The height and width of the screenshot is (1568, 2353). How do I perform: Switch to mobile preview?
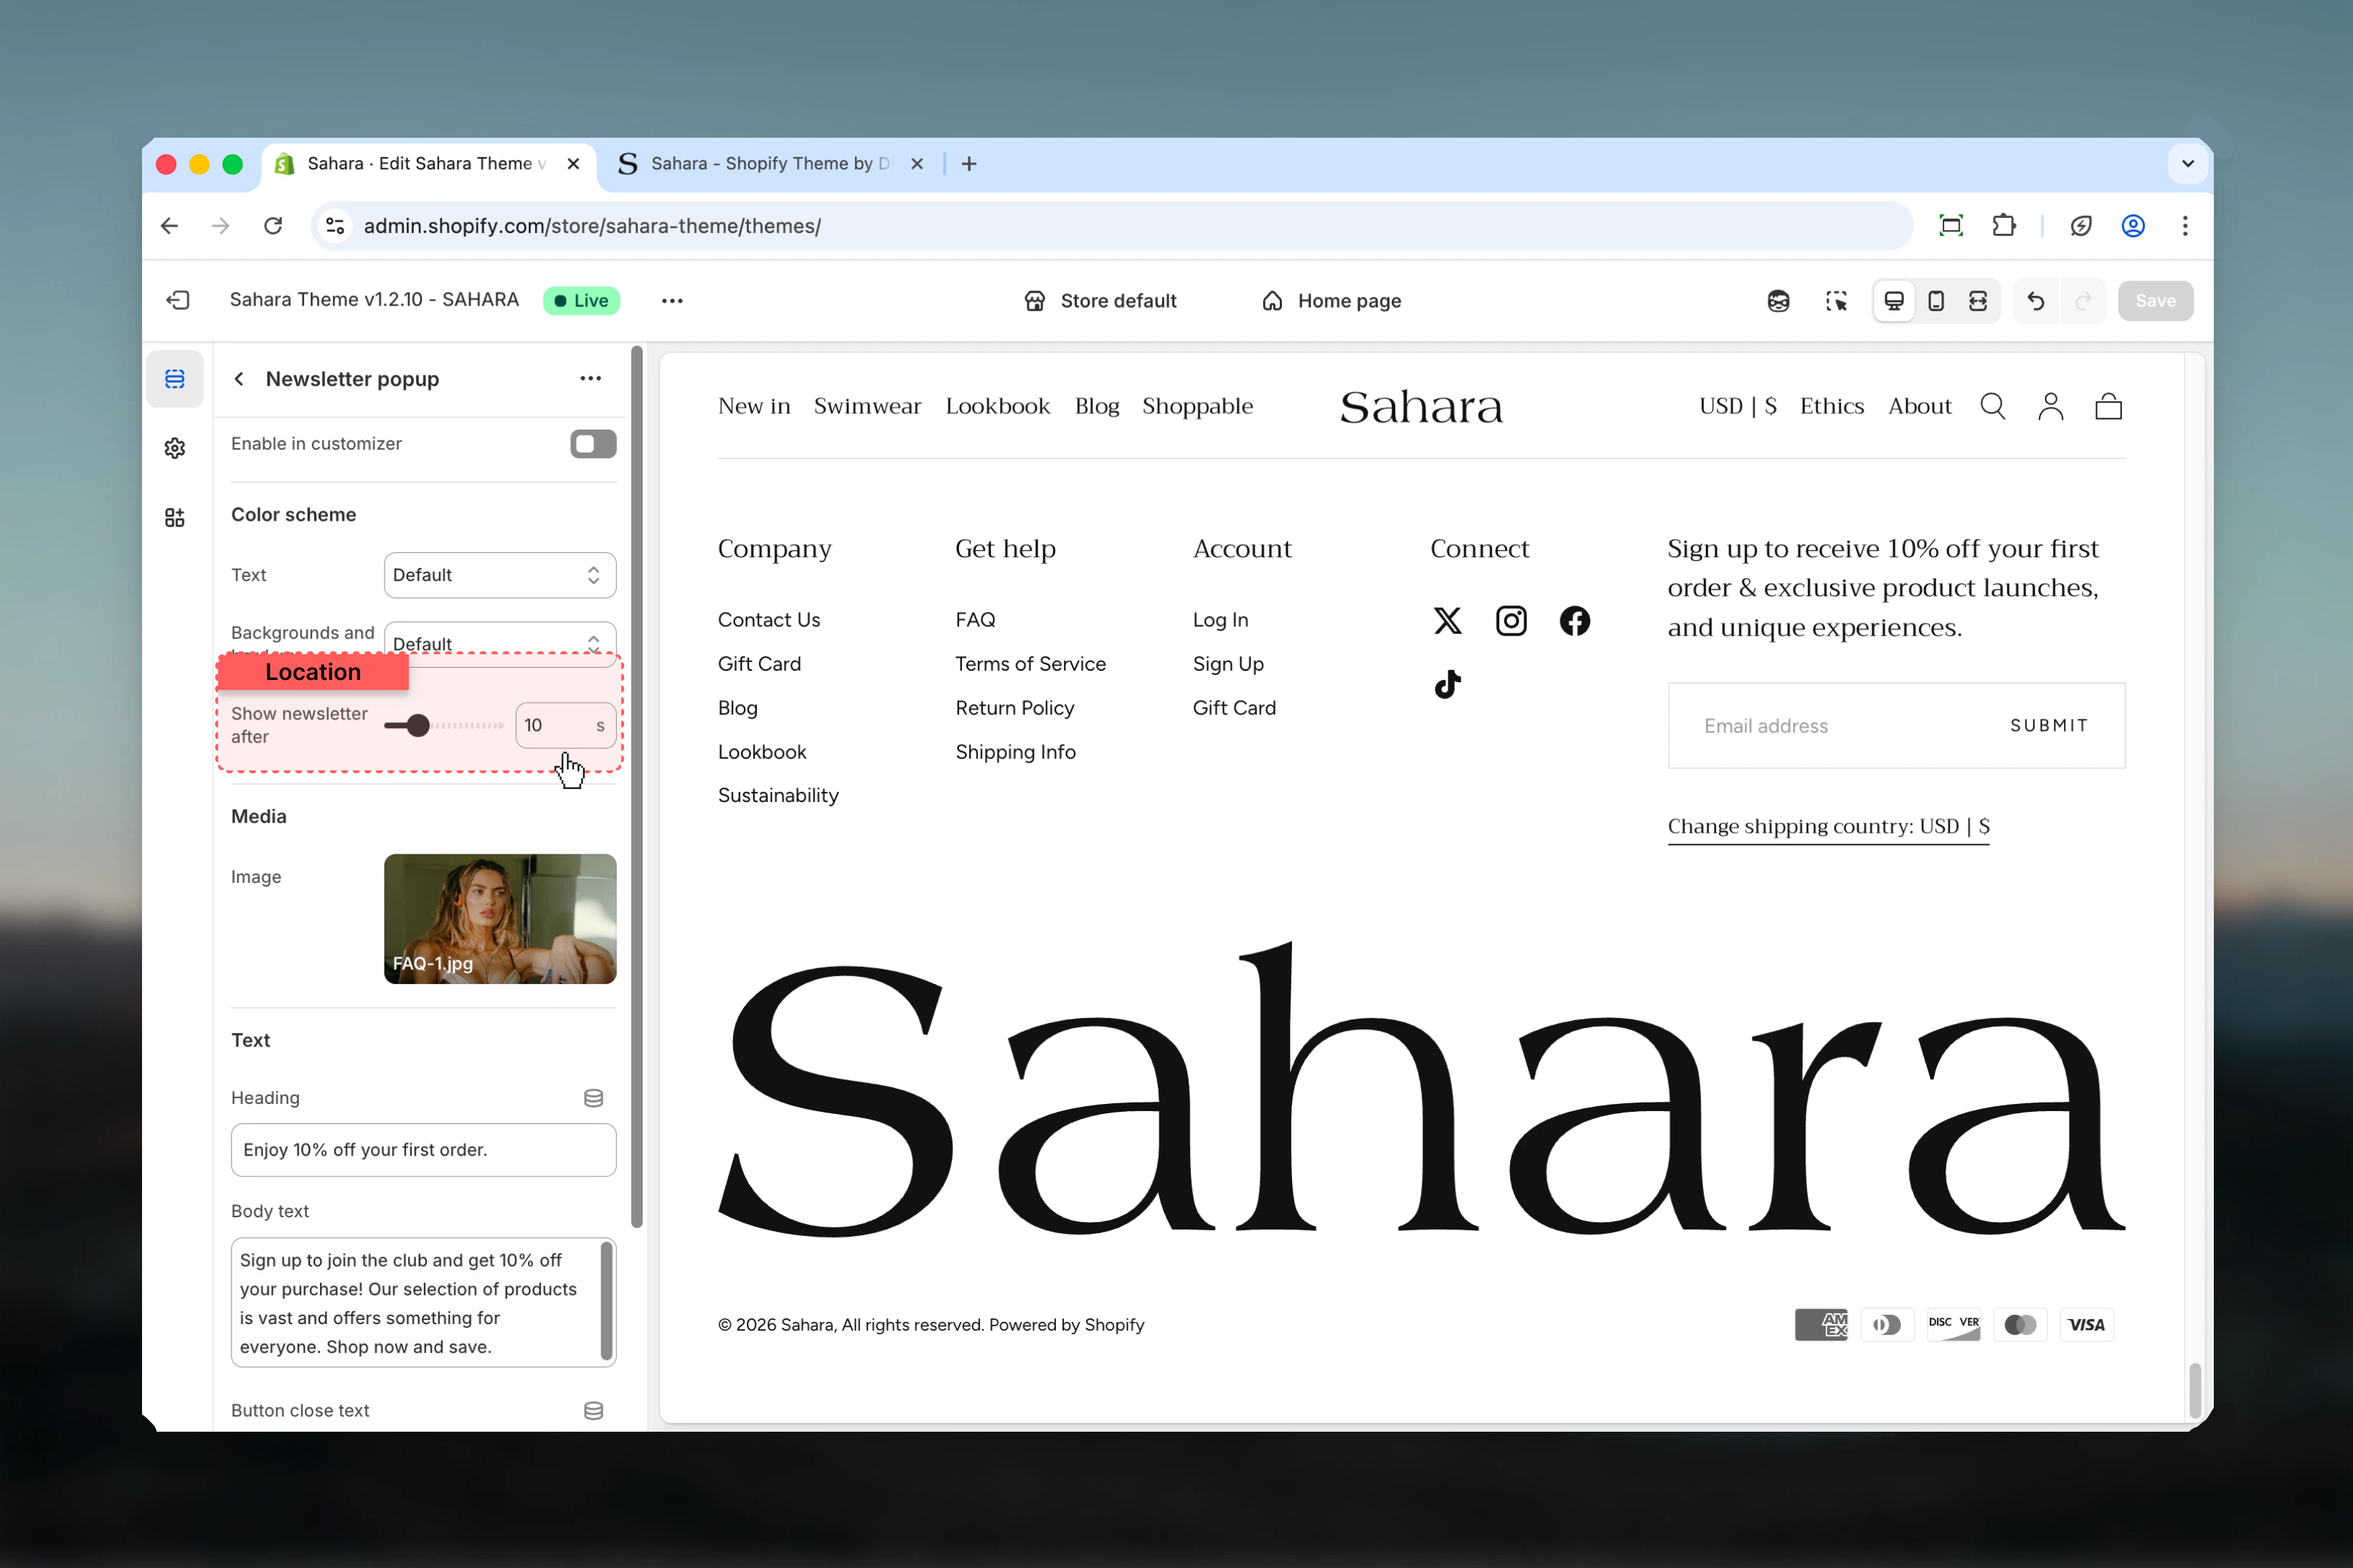click(x=1936, y=301)
